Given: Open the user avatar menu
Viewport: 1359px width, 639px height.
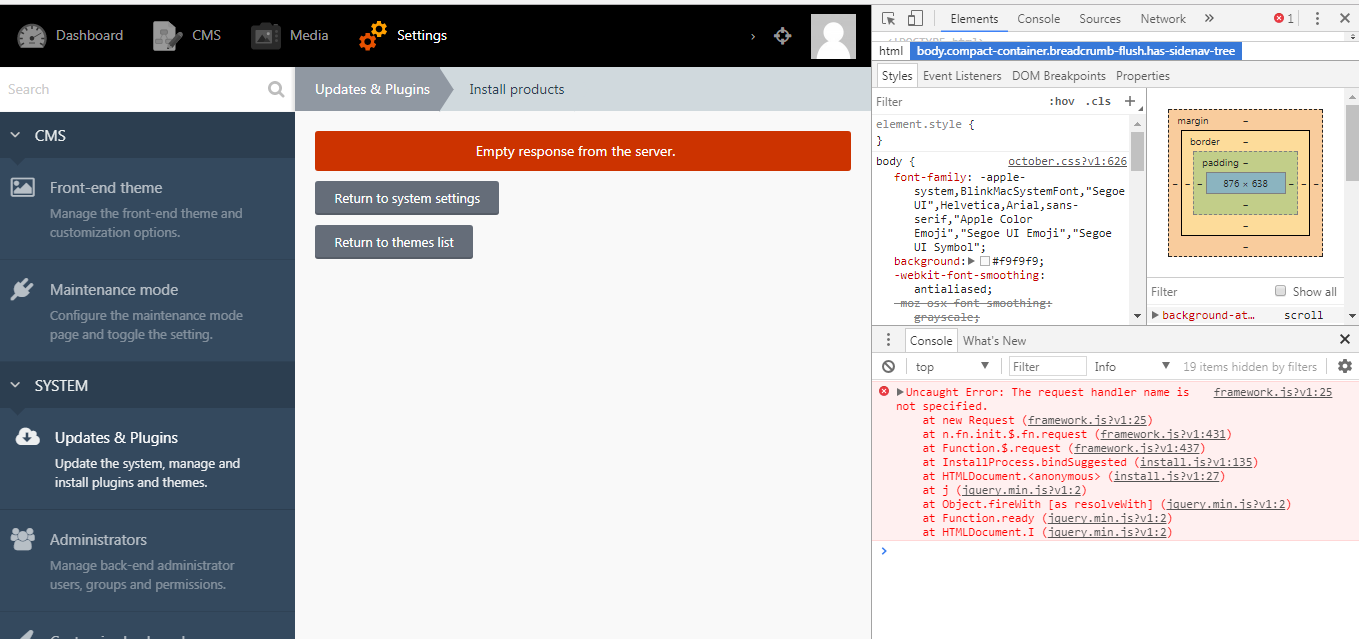Looking at the screenshot, I should pyautogui.click(x=833, y=37).
